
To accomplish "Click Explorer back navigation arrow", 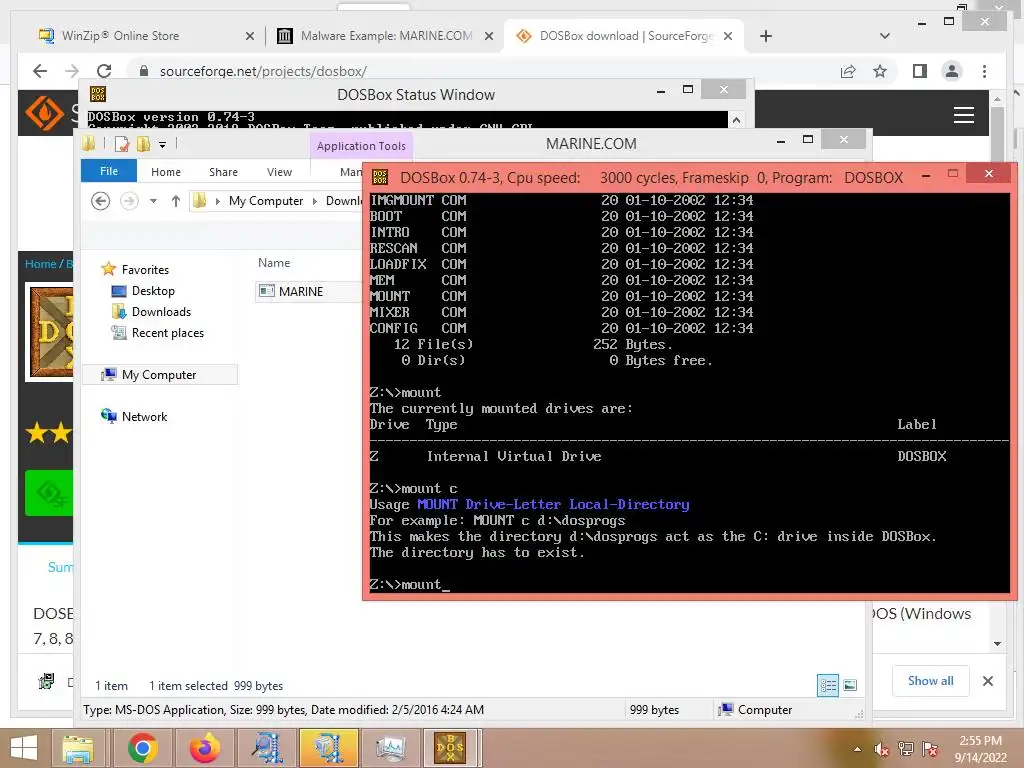I will click(100, 200).
